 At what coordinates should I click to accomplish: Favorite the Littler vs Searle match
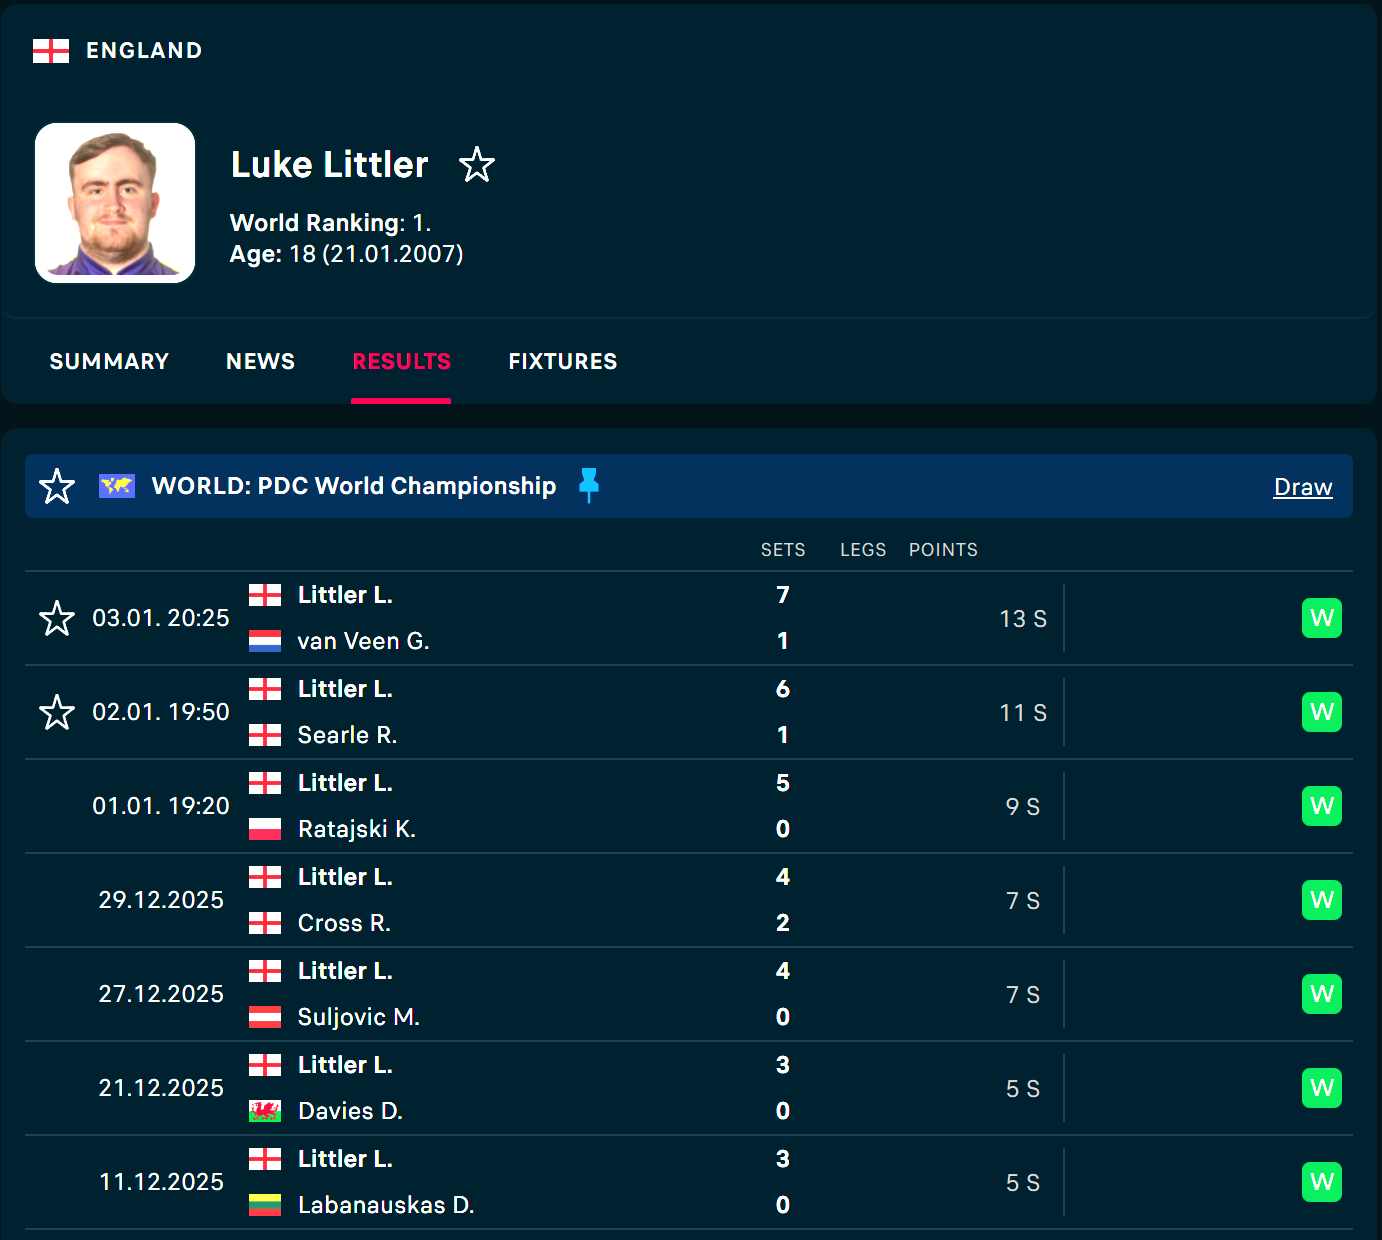click(x=57, y=712)
